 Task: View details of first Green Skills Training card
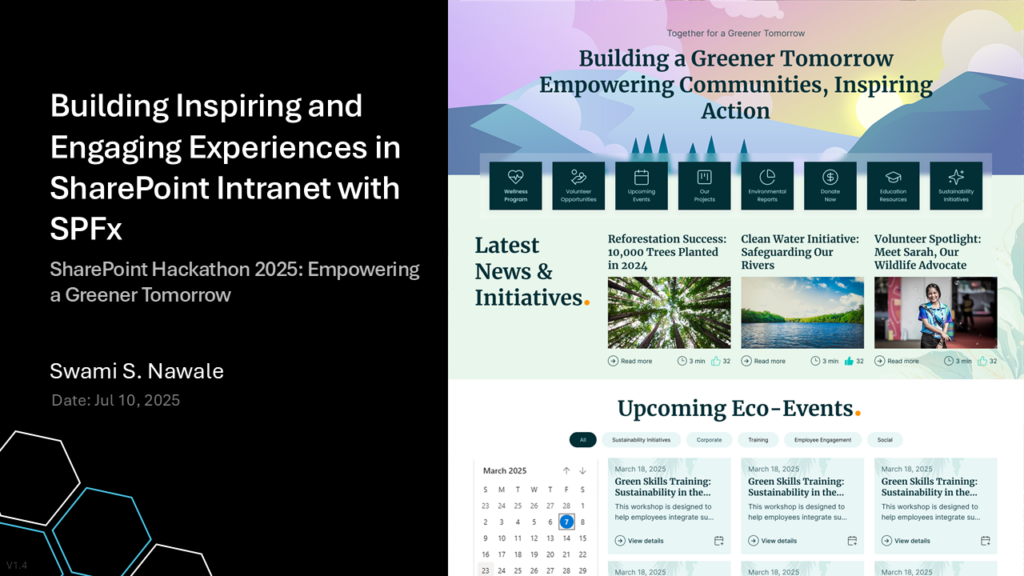tap(639, 541)
